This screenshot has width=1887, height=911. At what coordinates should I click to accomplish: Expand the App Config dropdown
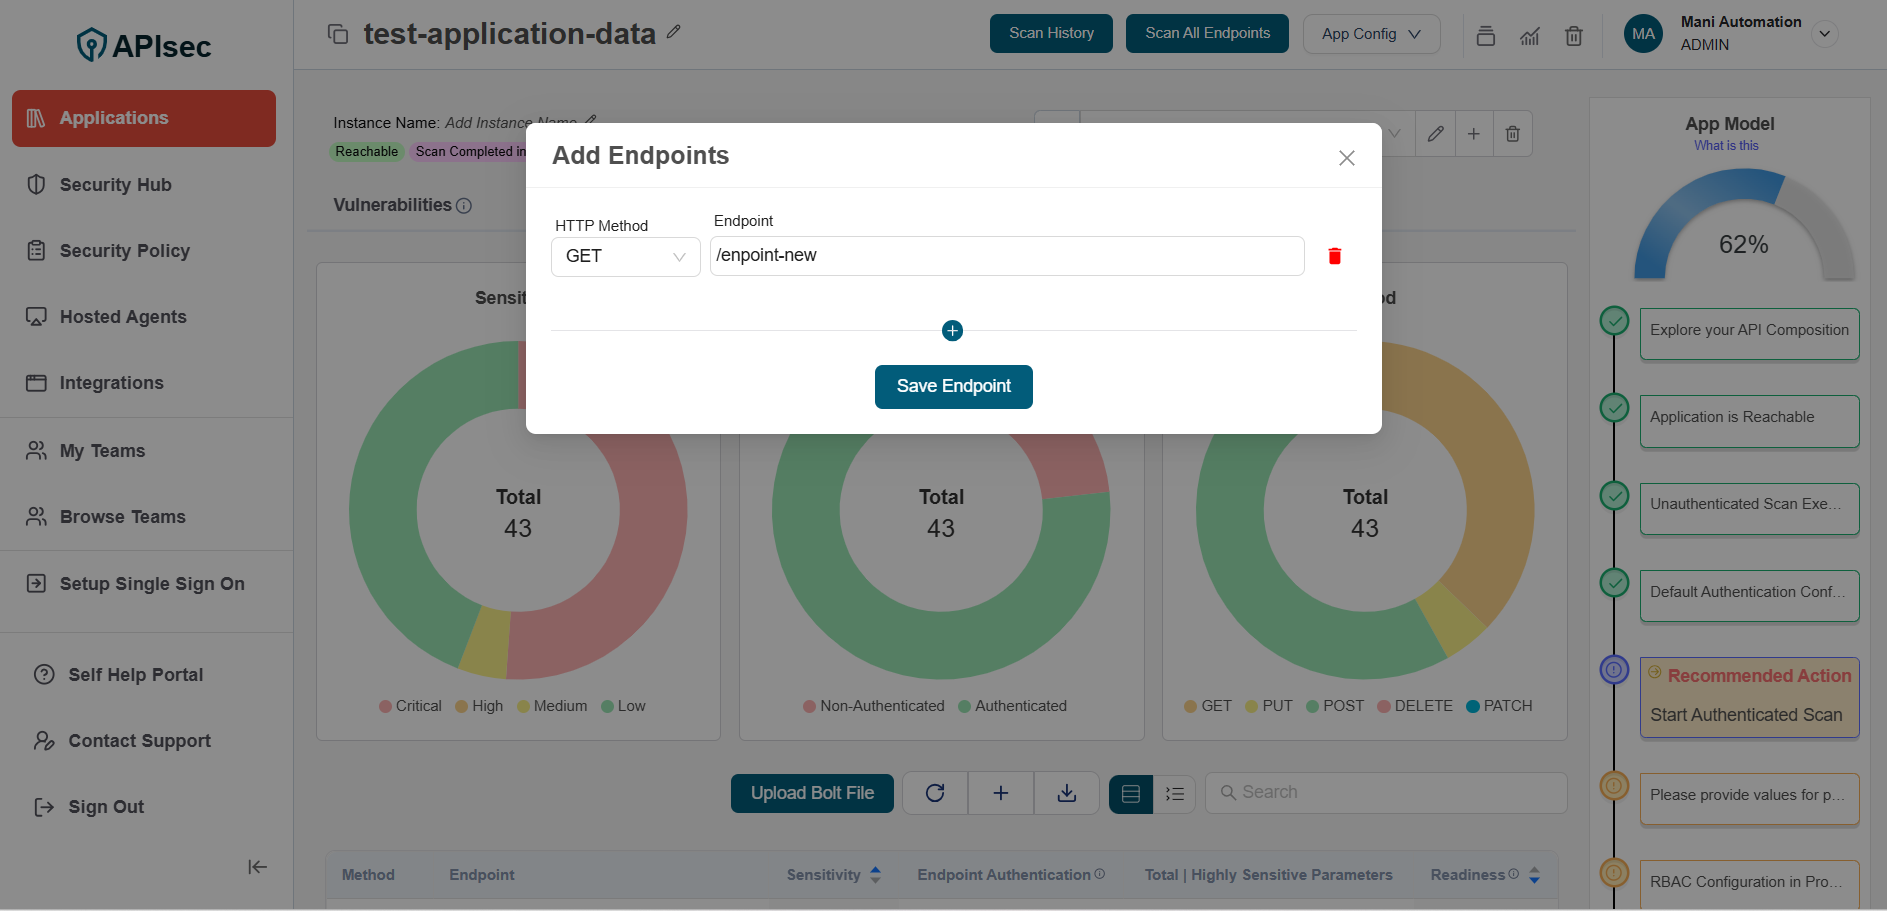coord(1371,33)
